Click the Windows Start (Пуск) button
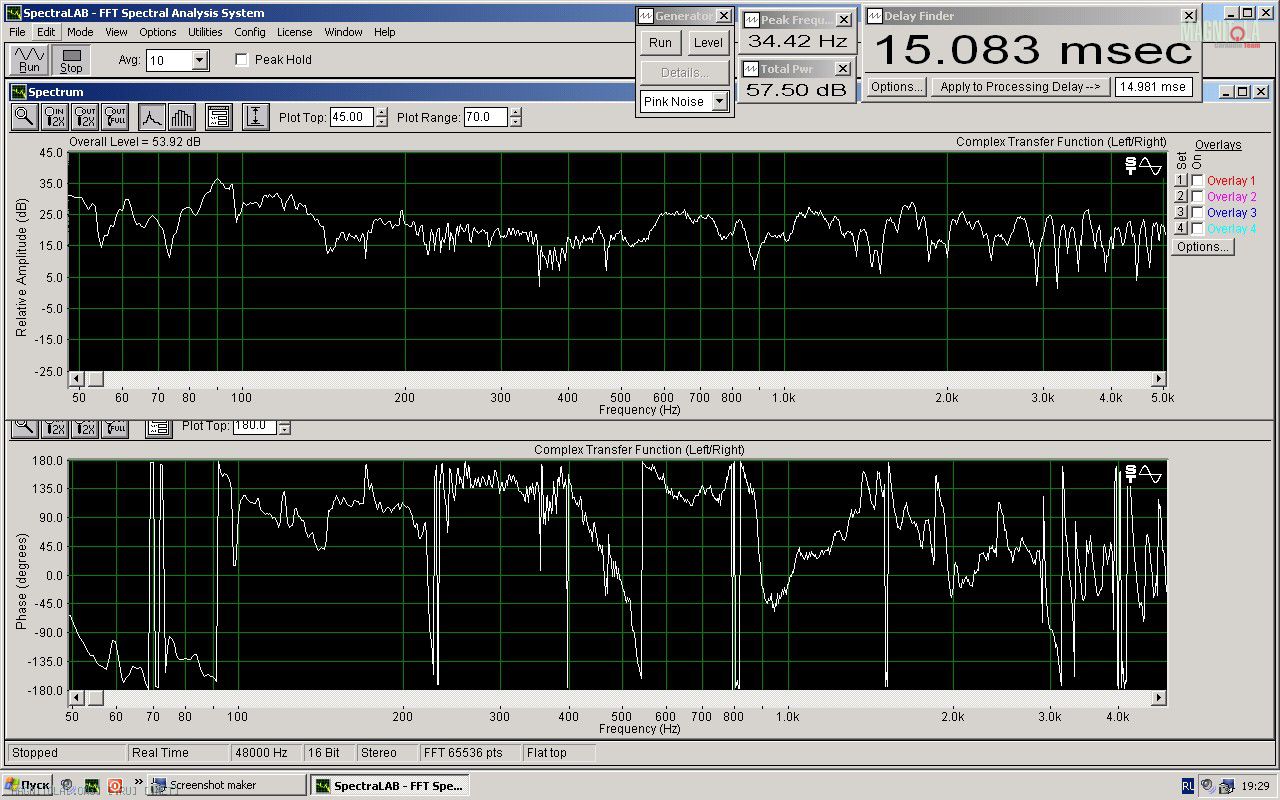Viewport: 1280px width, 800px height. pos(27,785)
